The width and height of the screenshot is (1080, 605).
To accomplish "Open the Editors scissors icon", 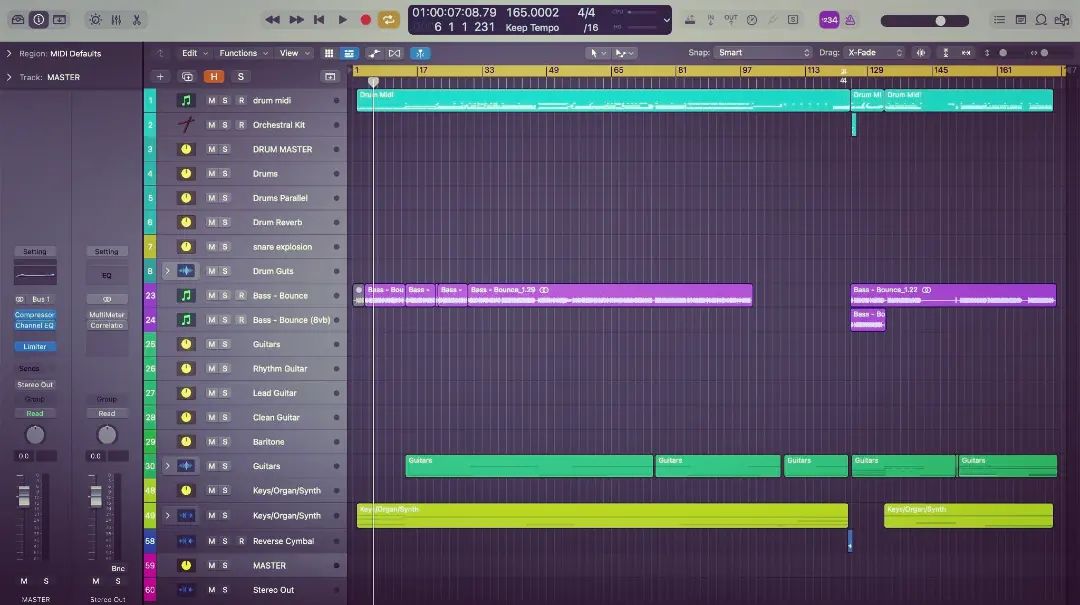I will [137, 20].
